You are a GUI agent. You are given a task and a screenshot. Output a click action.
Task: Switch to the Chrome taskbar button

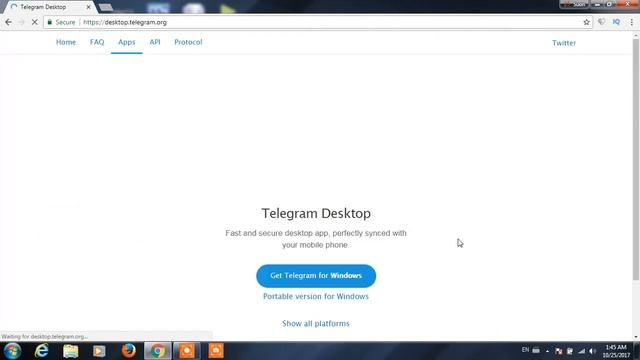pos(158,351)
